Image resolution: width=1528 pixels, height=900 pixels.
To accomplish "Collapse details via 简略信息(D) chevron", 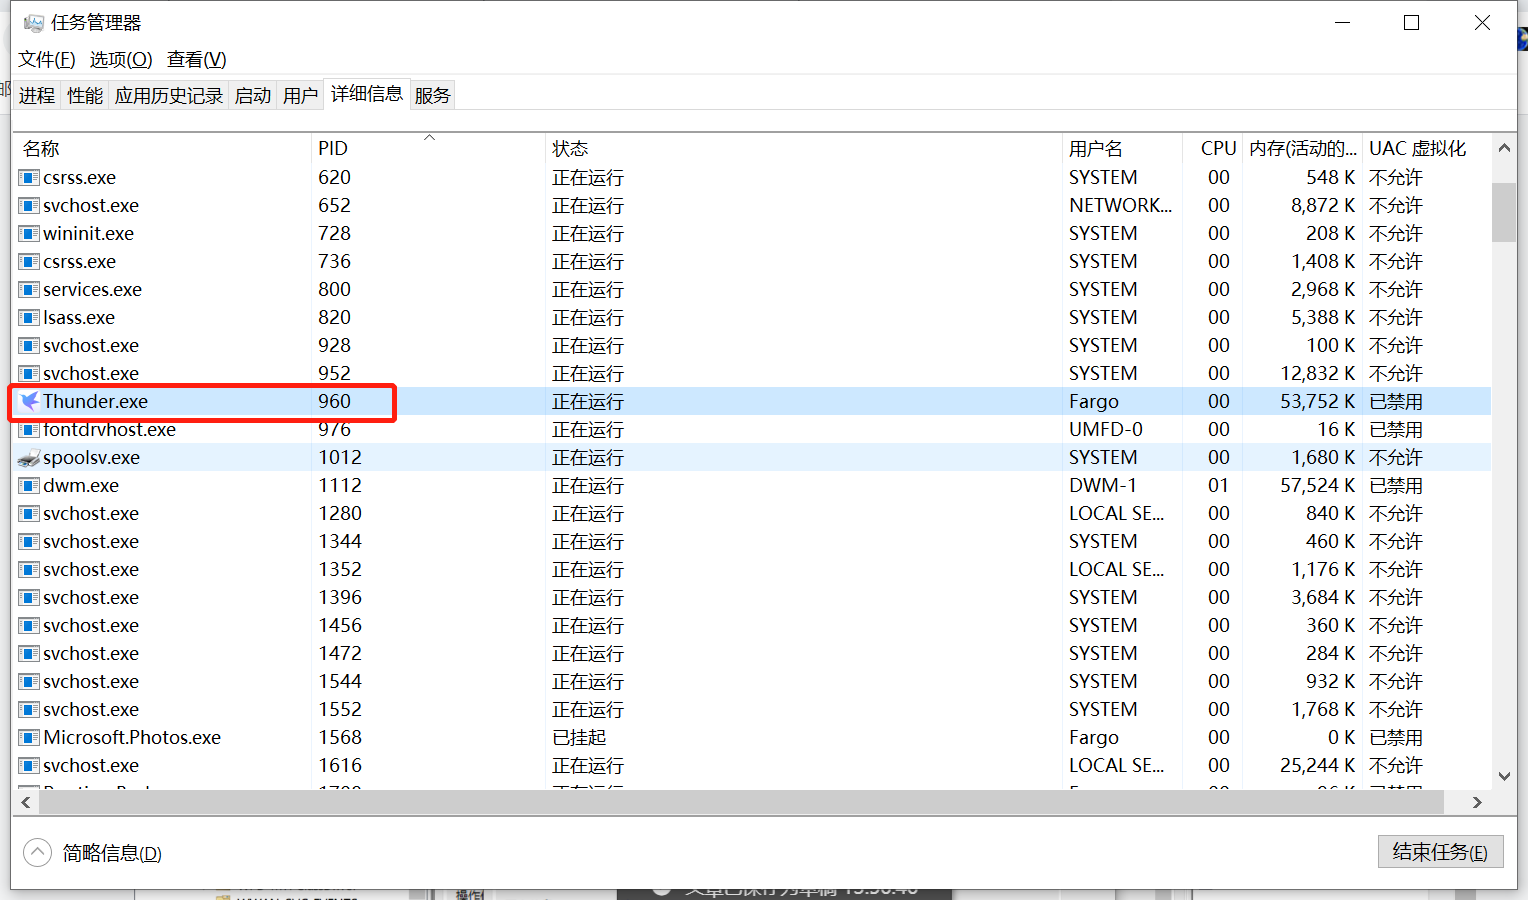I will 37,852.
